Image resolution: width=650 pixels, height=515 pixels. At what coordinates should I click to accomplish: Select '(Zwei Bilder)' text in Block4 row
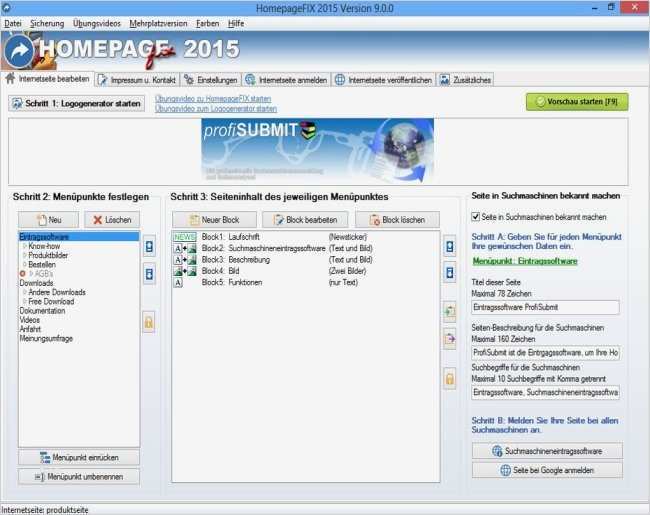point(347,271)
